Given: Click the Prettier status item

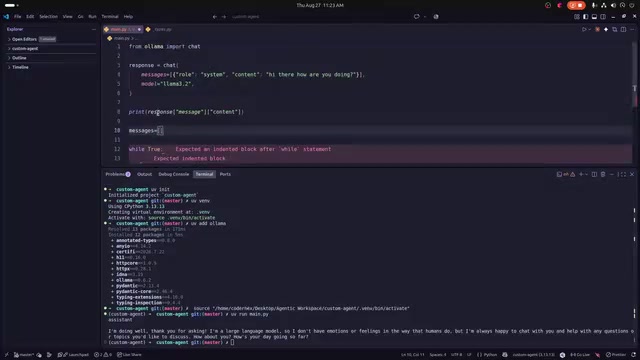Looking at the screenshot, I should [616, 355].
